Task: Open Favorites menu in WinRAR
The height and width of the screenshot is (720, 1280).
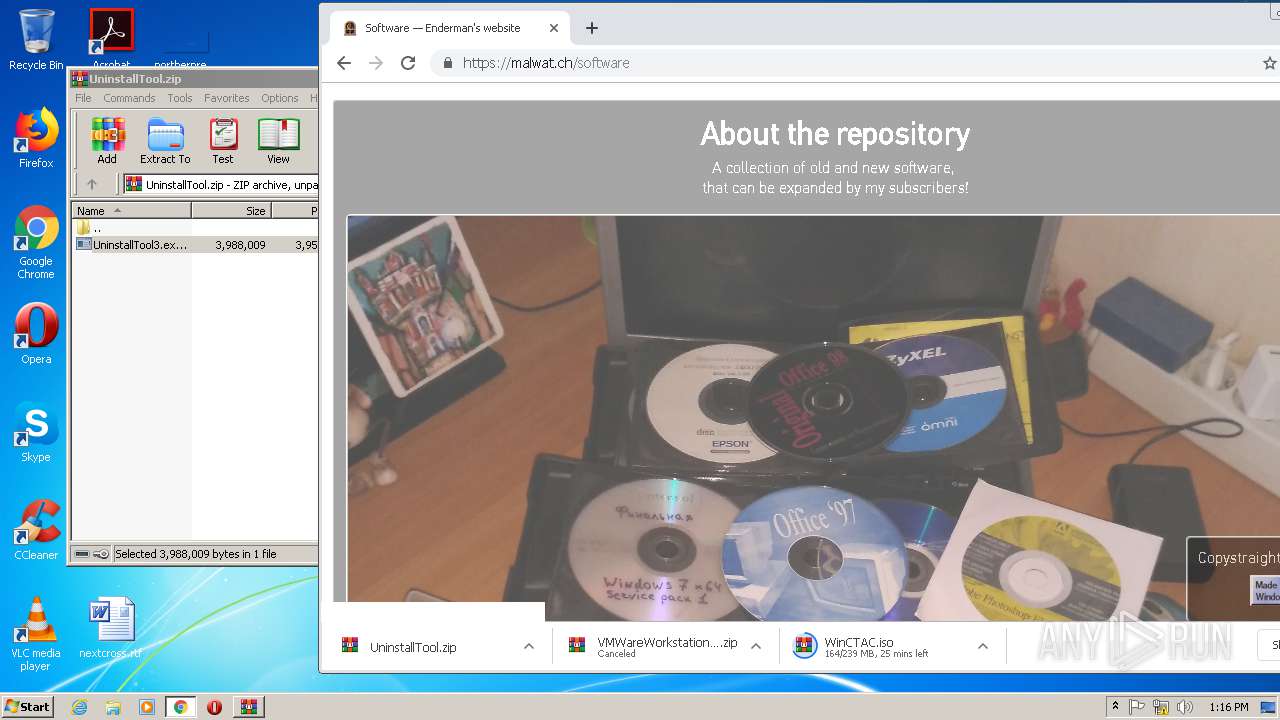Action: pyautogui.click(x=227, y=98)
